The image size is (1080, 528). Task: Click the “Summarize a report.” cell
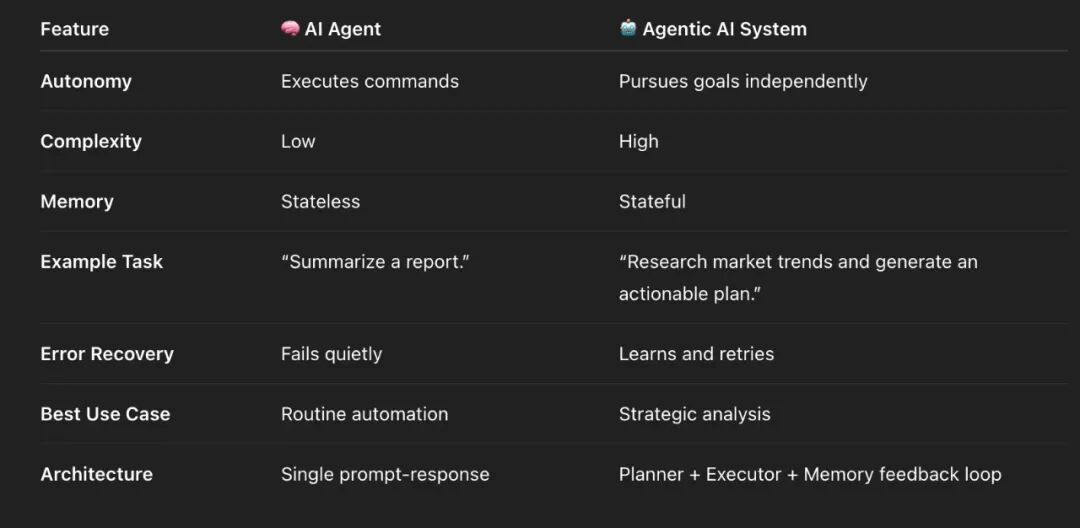pos(375,261)
